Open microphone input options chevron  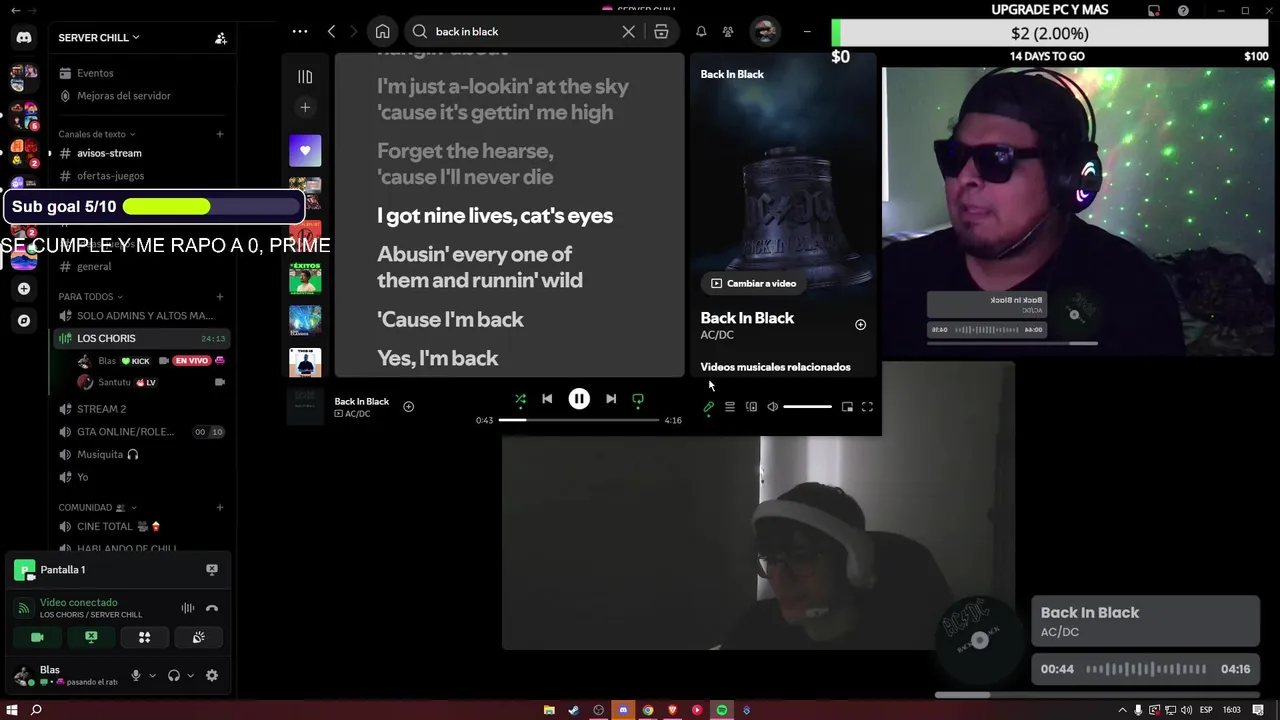pos(152,676)
